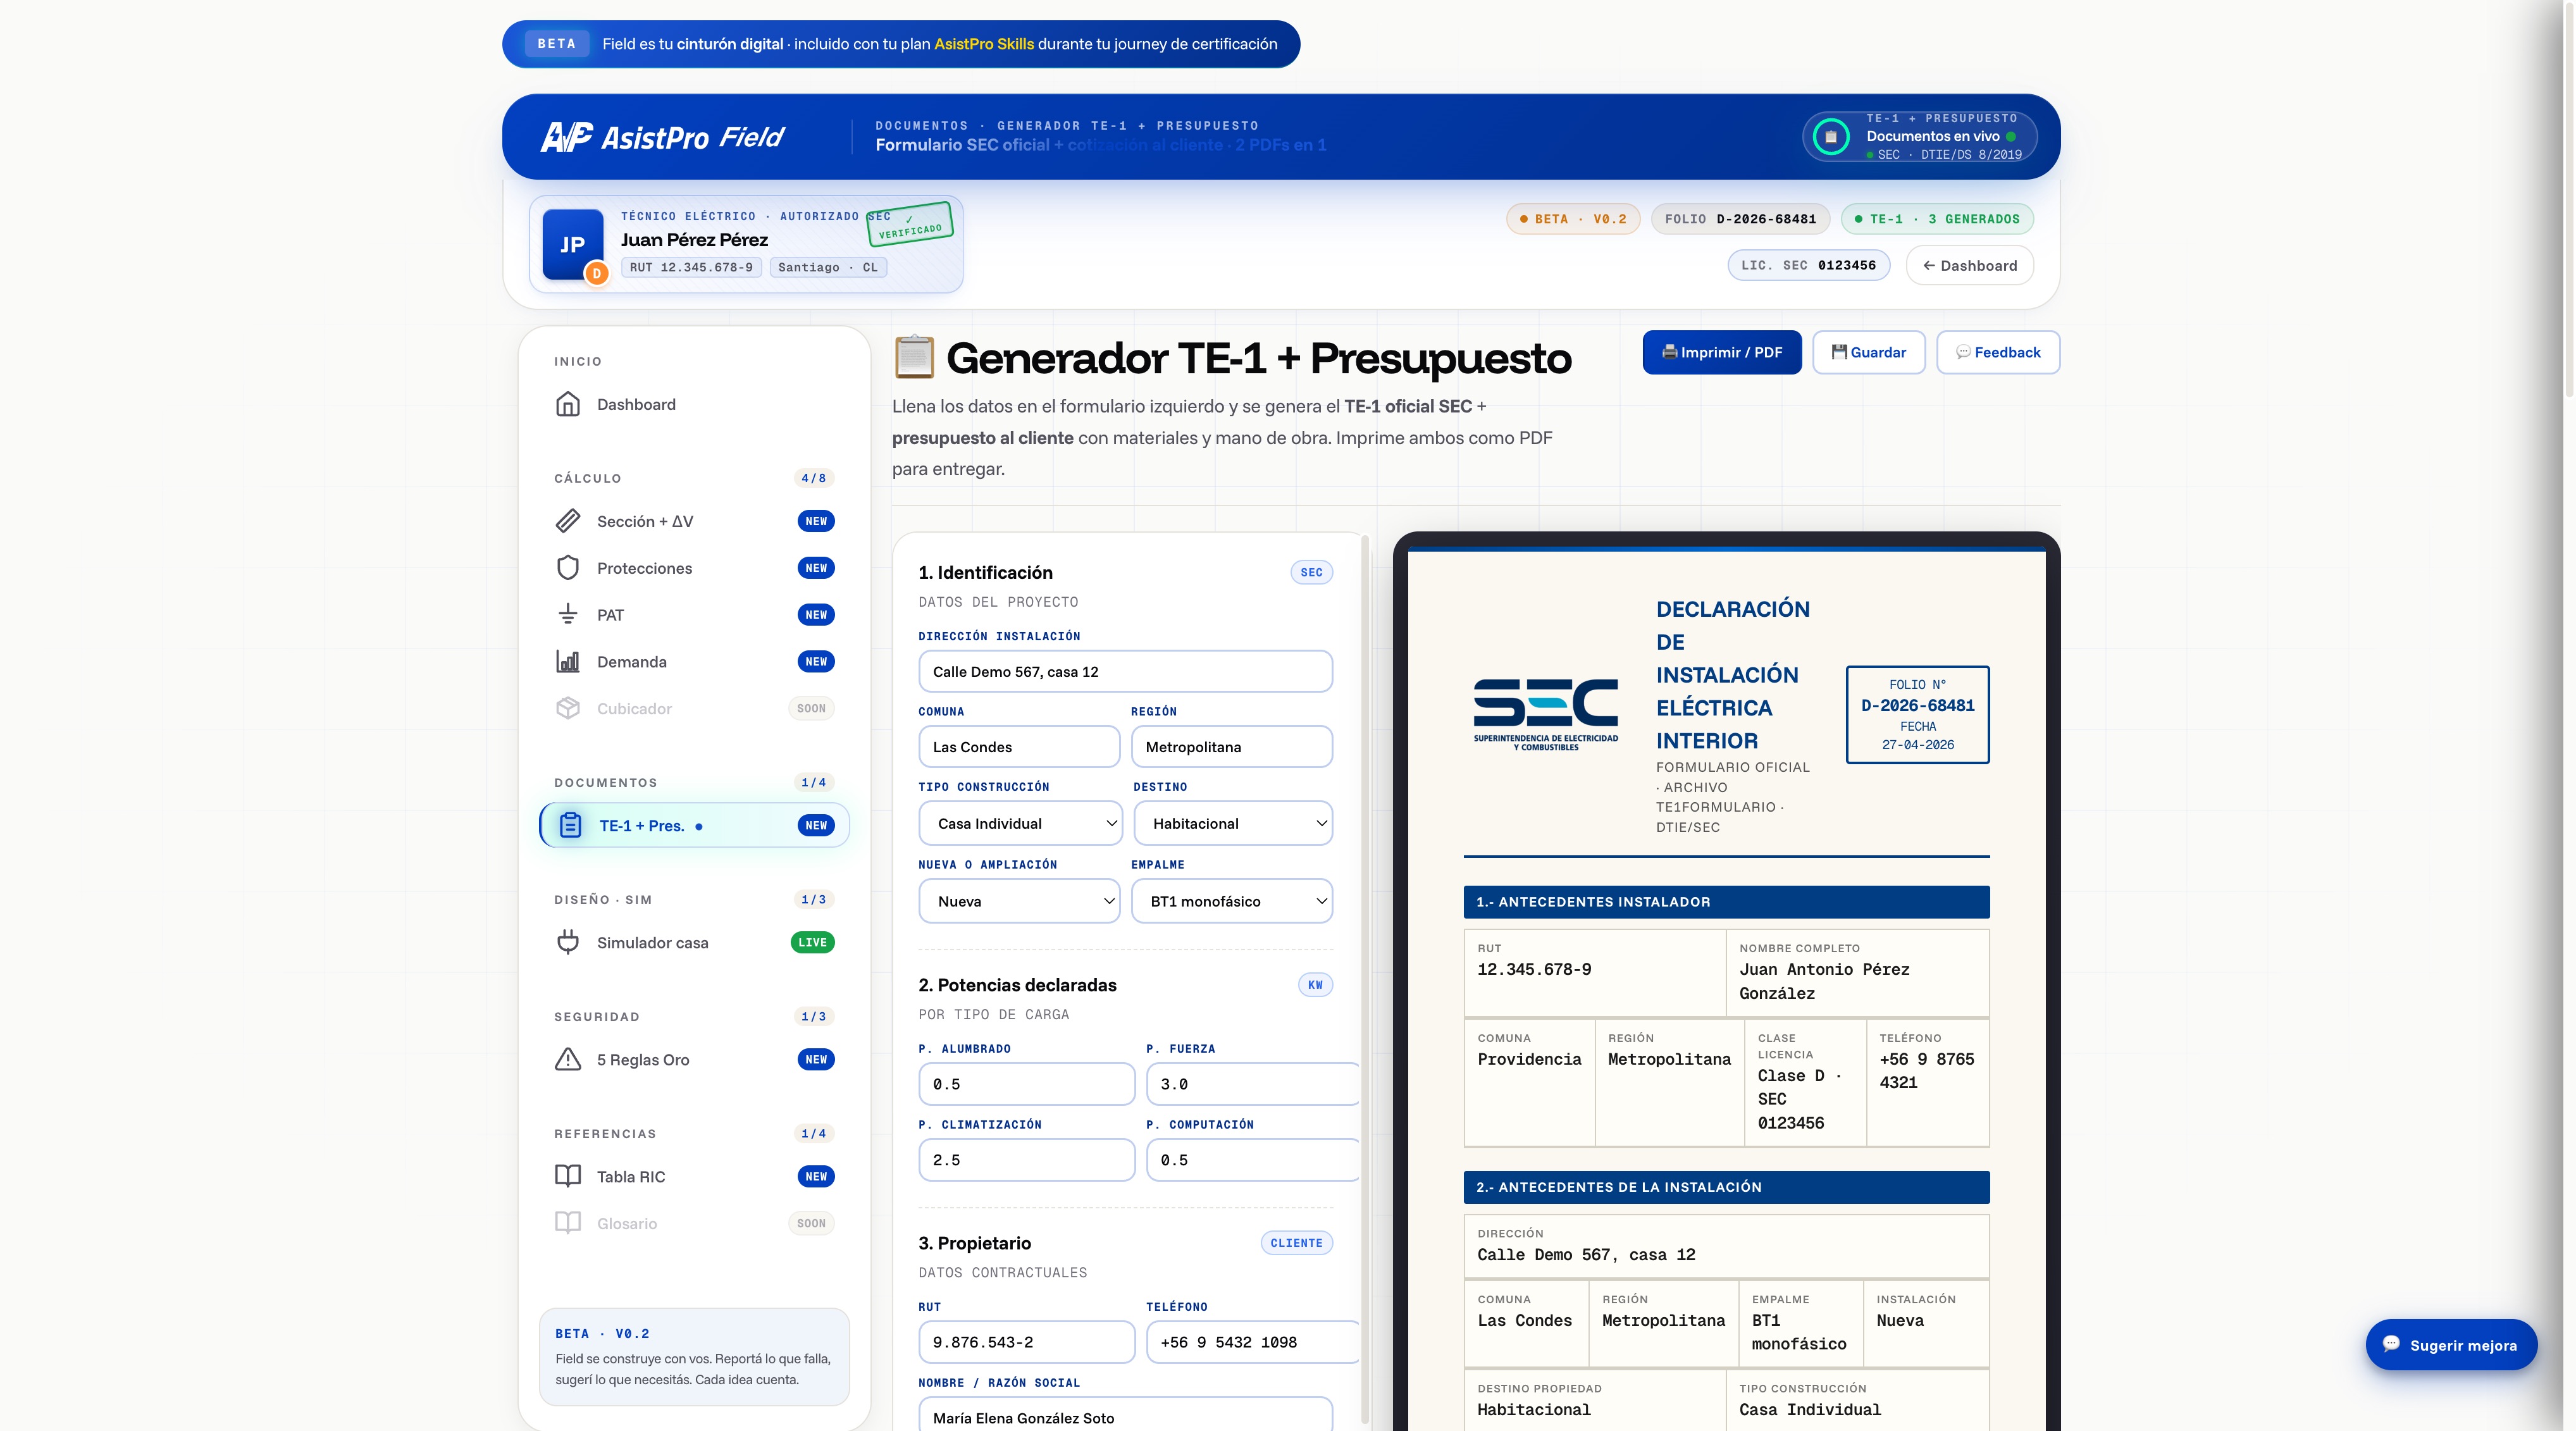Click the TE-1 + Pres. clipboard icon
The height and width of the screenshot is (1431, 2576).
570,825
